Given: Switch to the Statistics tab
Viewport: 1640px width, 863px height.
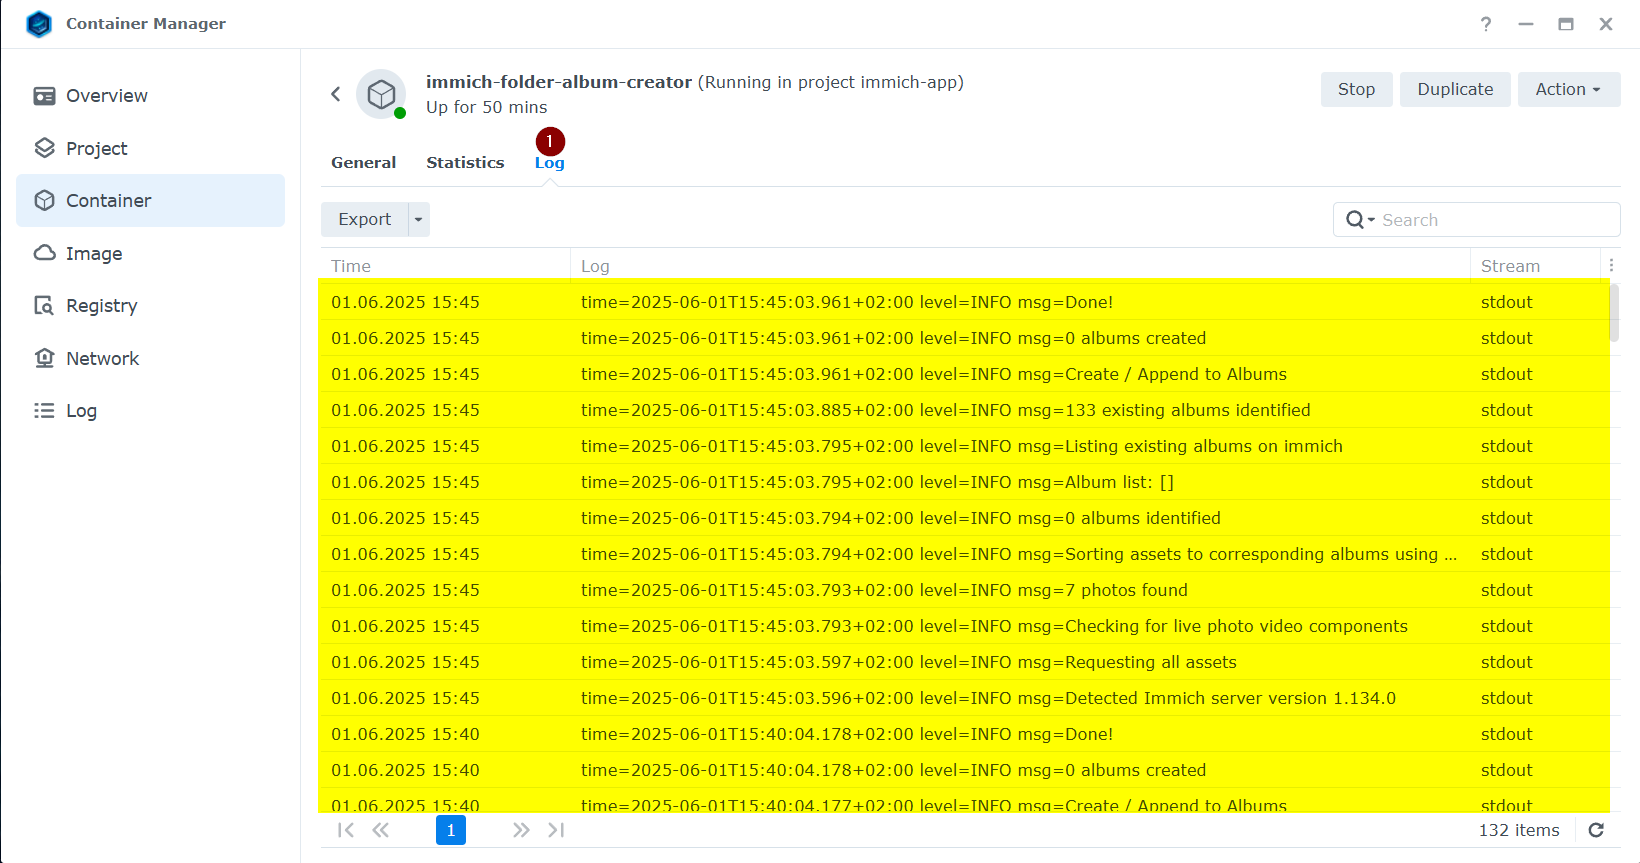Looking at the screenshot, I should [465, 162].
